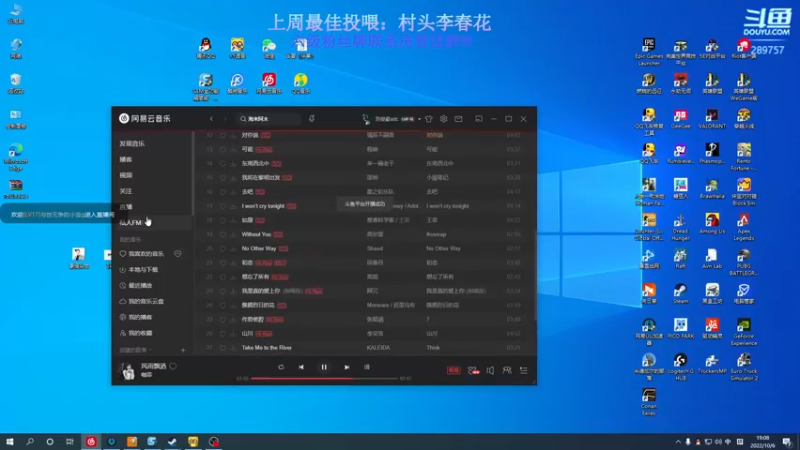The image size is (800, 450).
Task: Open artist Shaed link
Action: 374,248
